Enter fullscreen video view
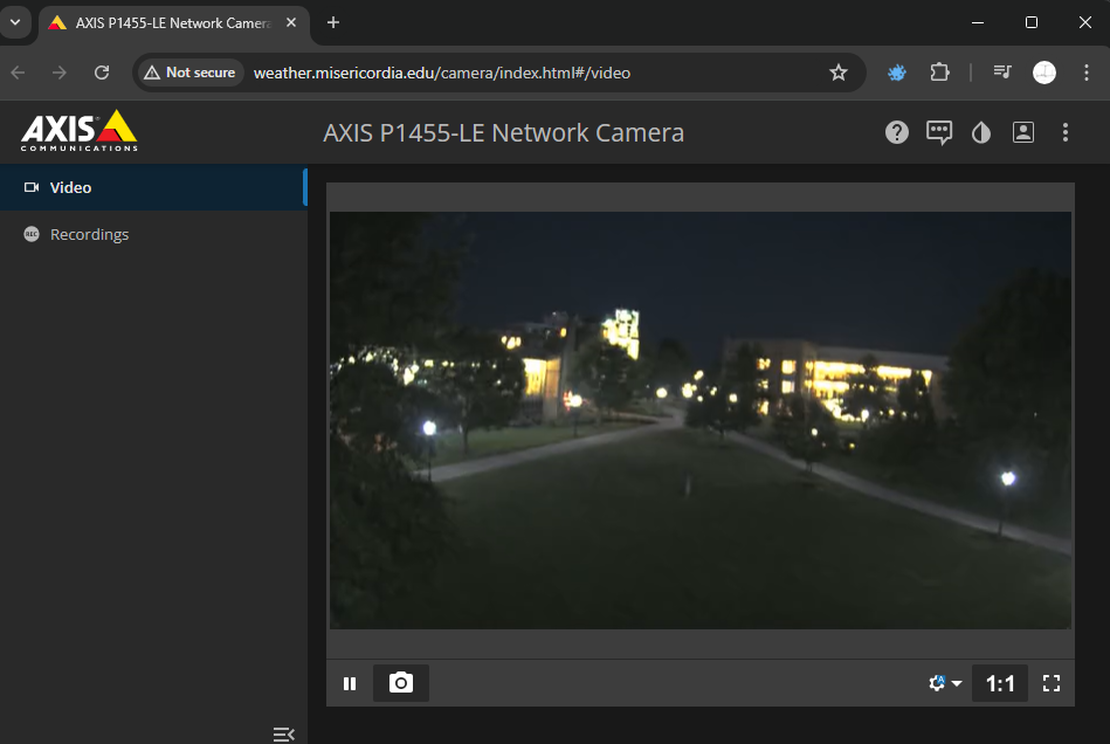 (1051, 683)
